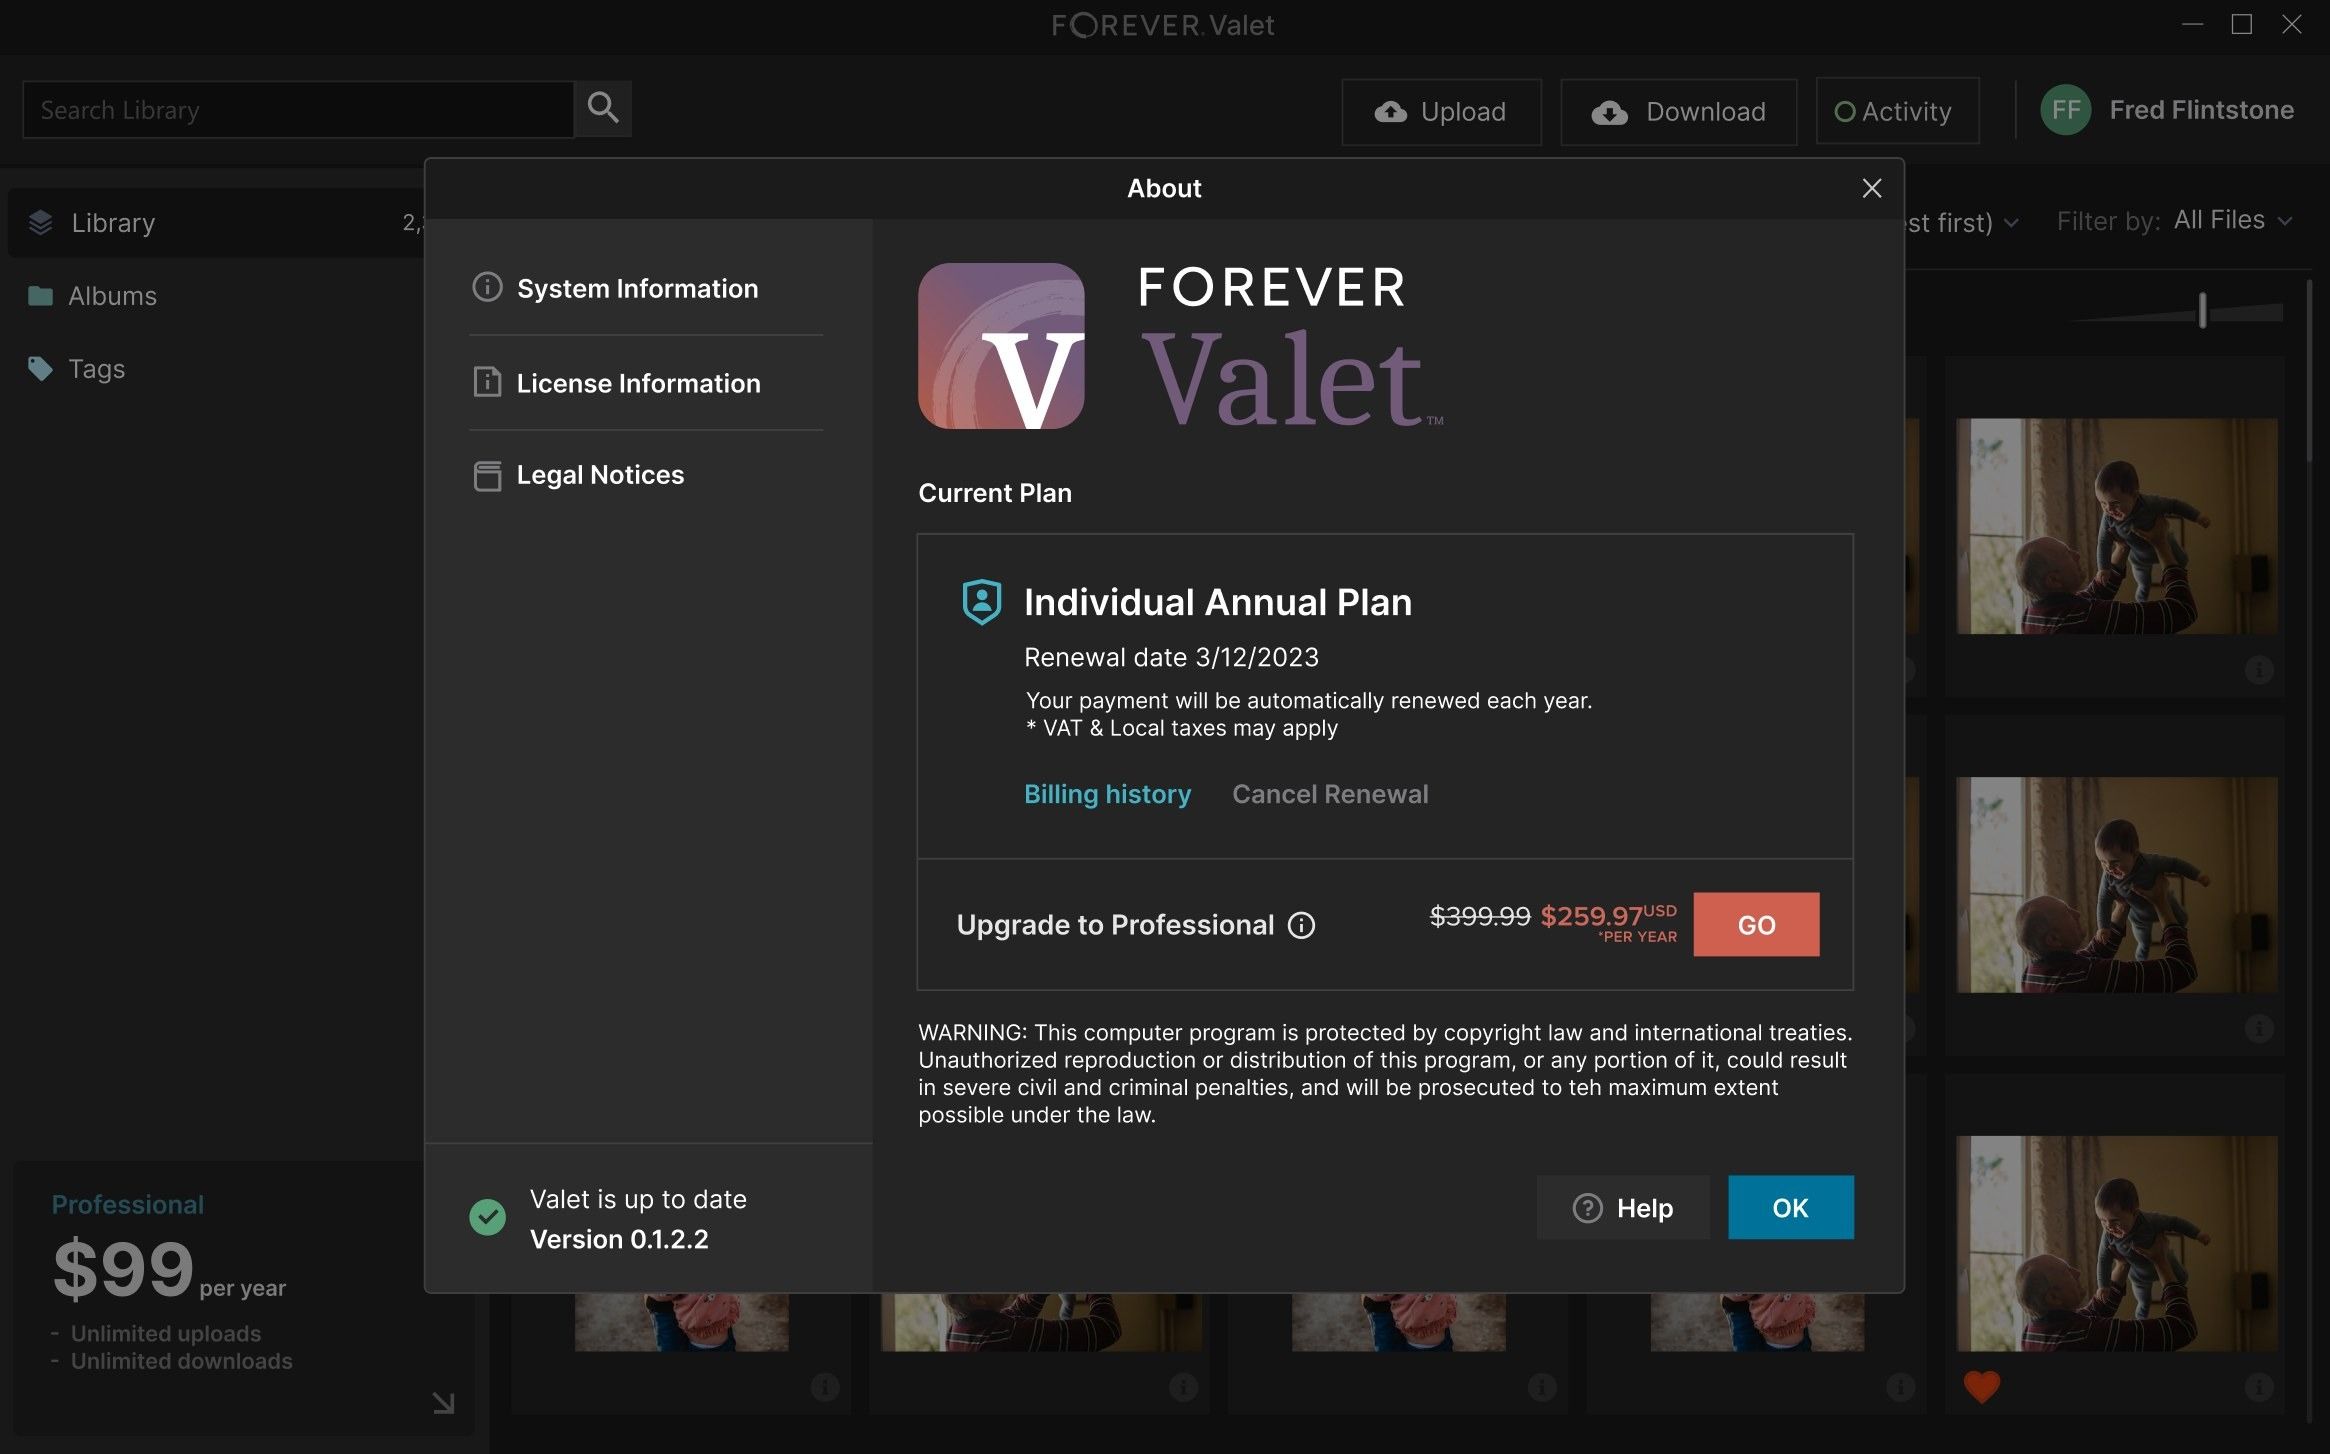Show info for top right photo
The image size is (2330, 1454).
click(x=2259, y=669)
